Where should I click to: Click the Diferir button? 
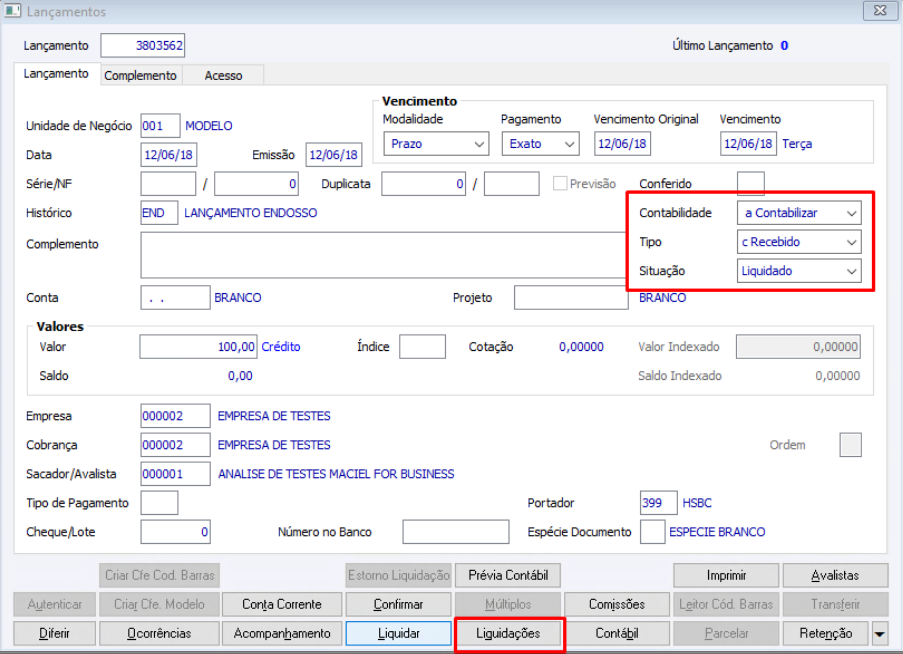[55, 634]
